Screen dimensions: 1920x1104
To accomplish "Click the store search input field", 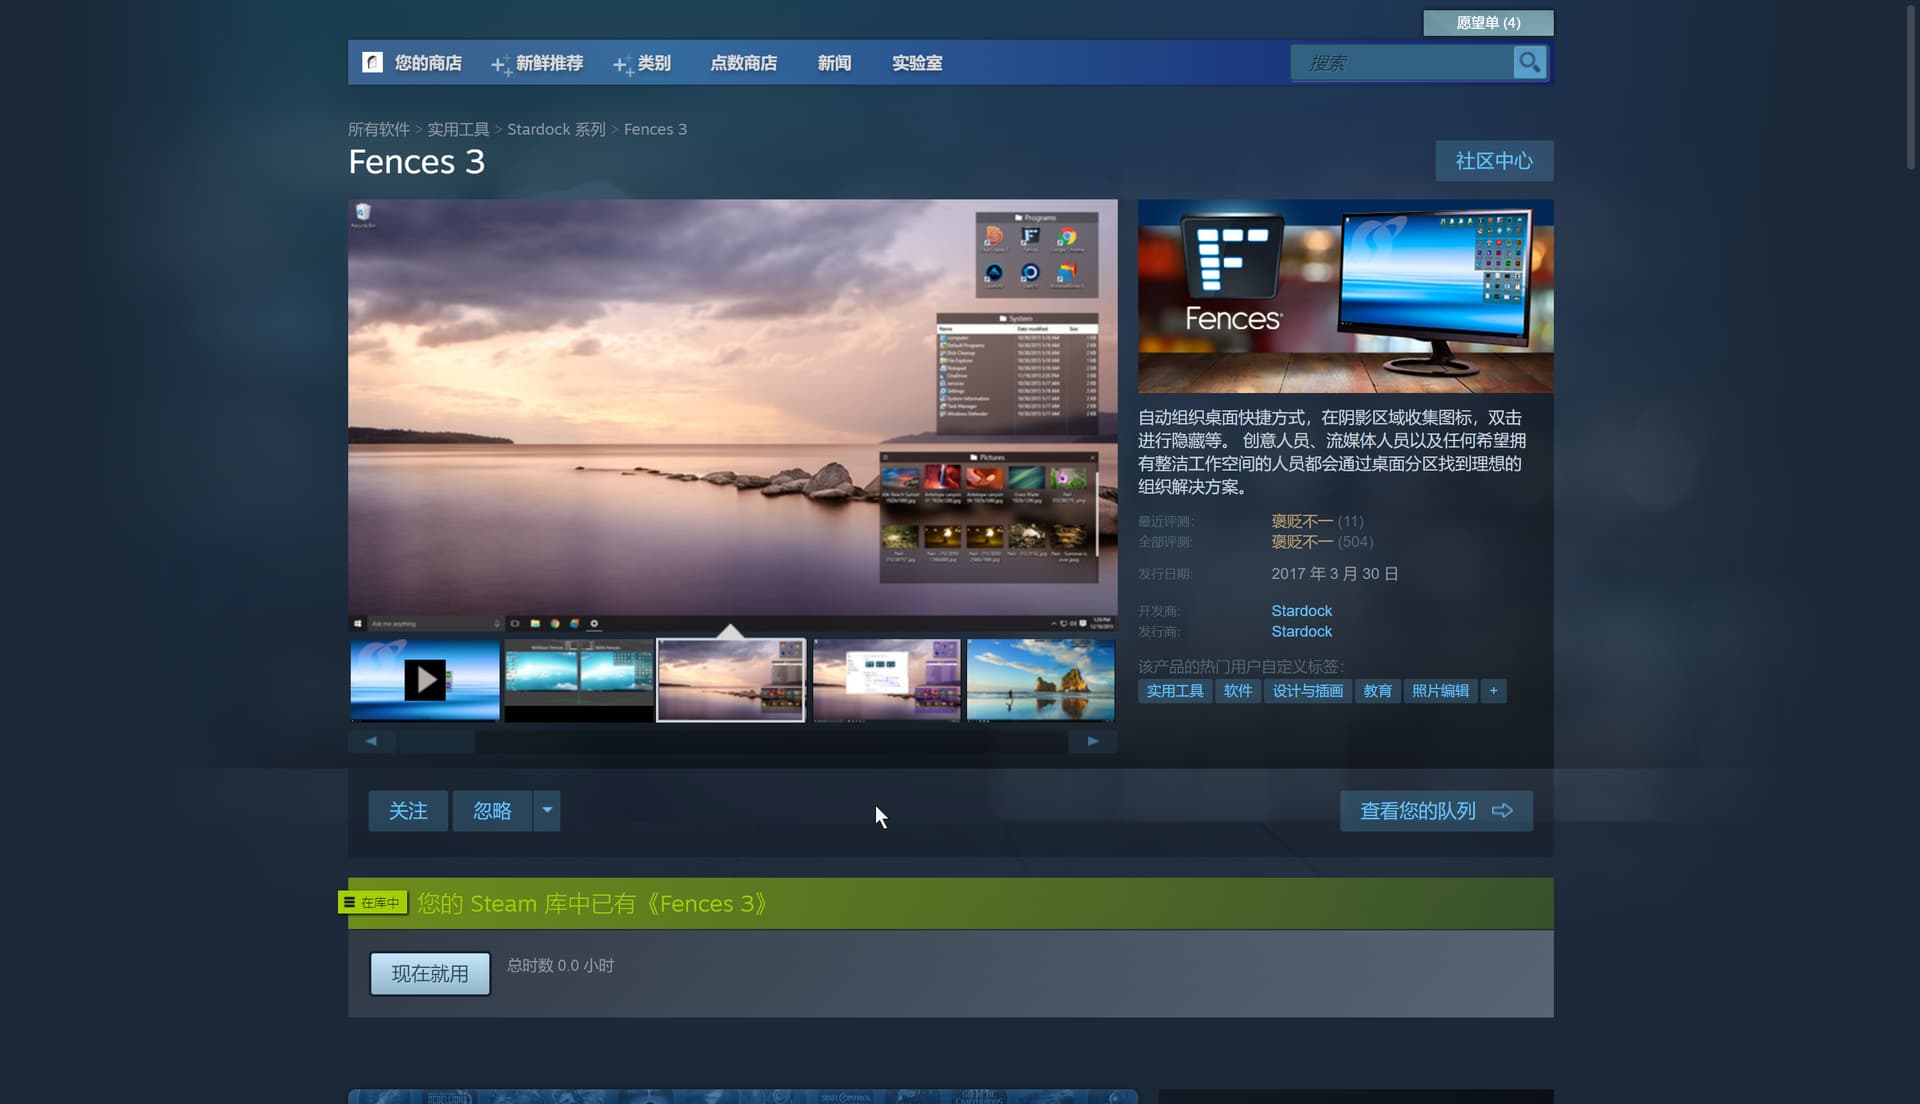I will [1402, 63].
